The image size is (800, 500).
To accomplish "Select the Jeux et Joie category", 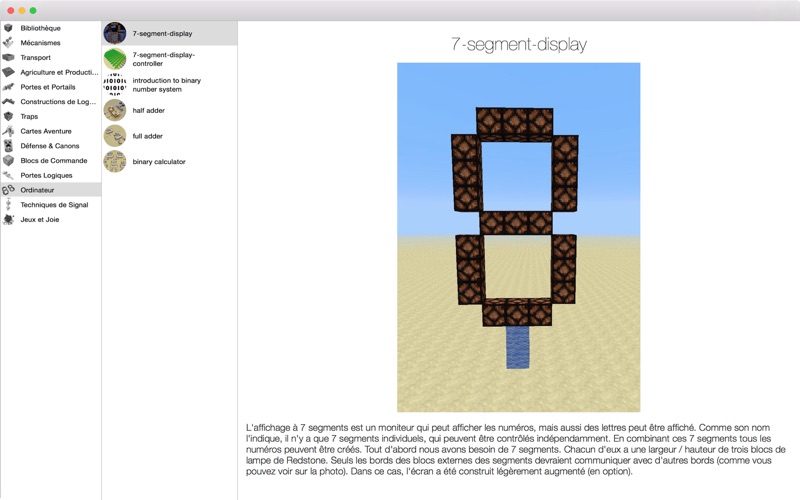I will pyautogui.click(x=40, y=219).
